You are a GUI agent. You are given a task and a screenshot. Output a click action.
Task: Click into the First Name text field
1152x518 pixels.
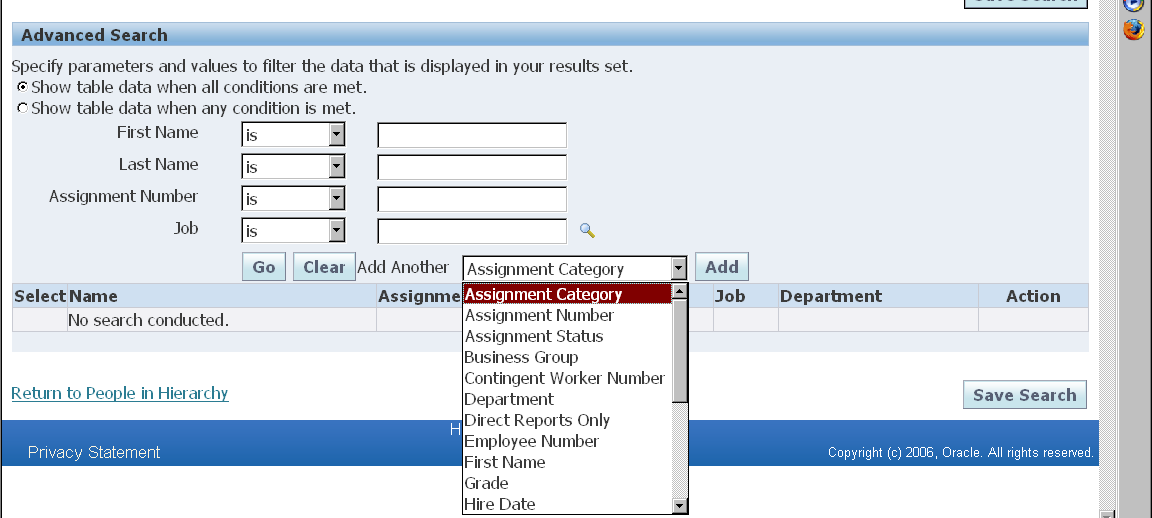coord(471,135)
